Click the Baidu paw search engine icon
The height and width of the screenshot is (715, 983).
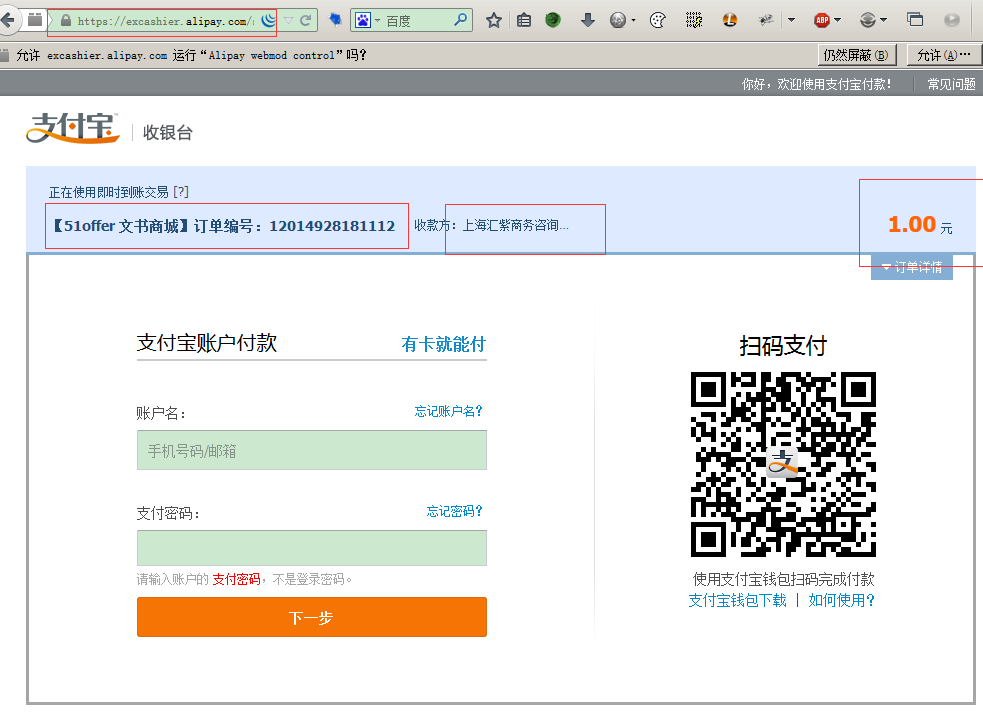tap(363, 21)
